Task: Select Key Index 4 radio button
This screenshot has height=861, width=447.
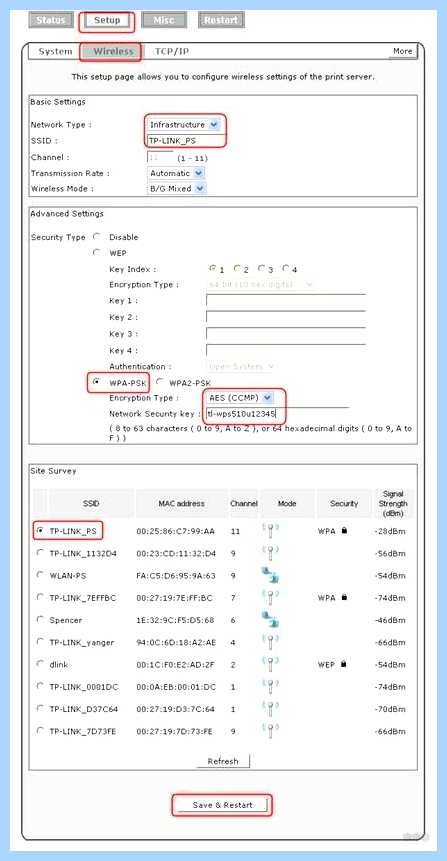Action: tap(286, 269)
